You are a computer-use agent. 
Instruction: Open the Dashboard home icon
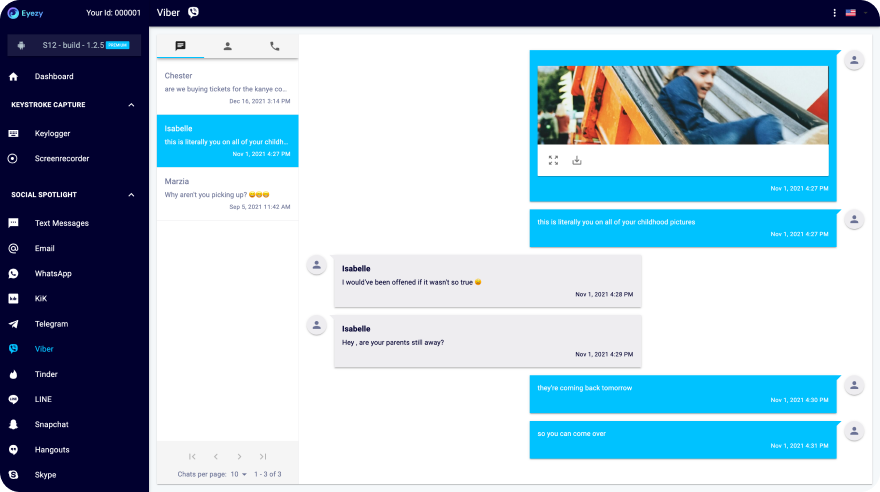click(x=13, y=76)
